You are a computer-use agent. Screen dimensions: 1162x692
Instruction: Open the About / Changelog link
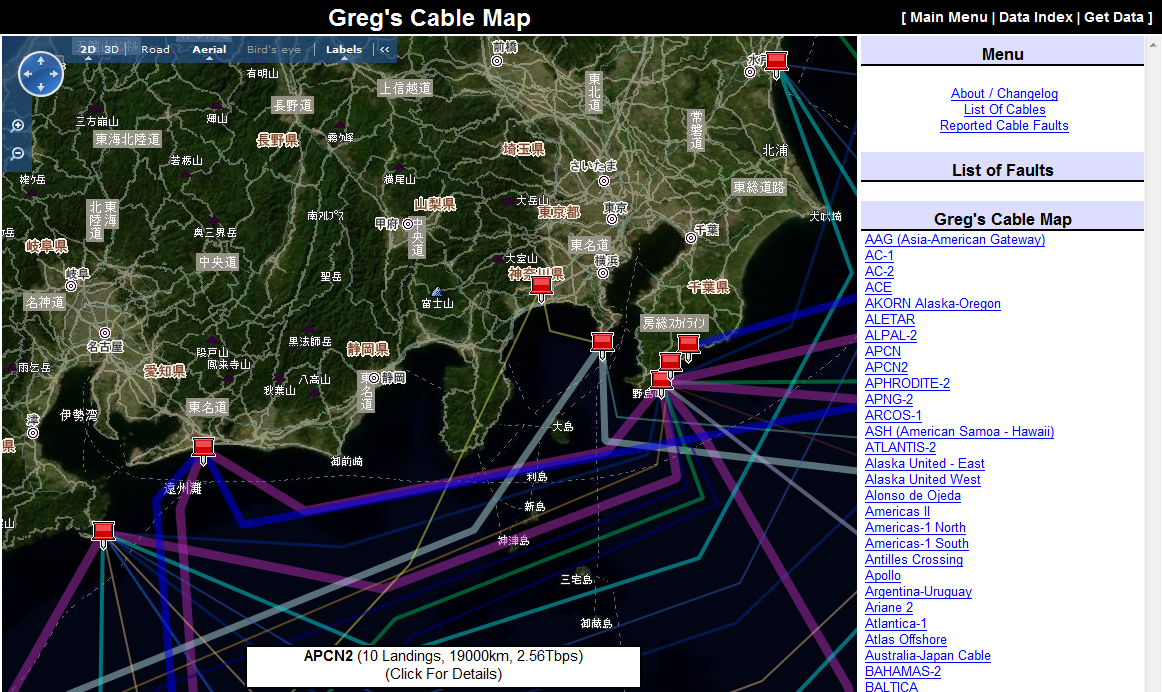point(1004,93)
